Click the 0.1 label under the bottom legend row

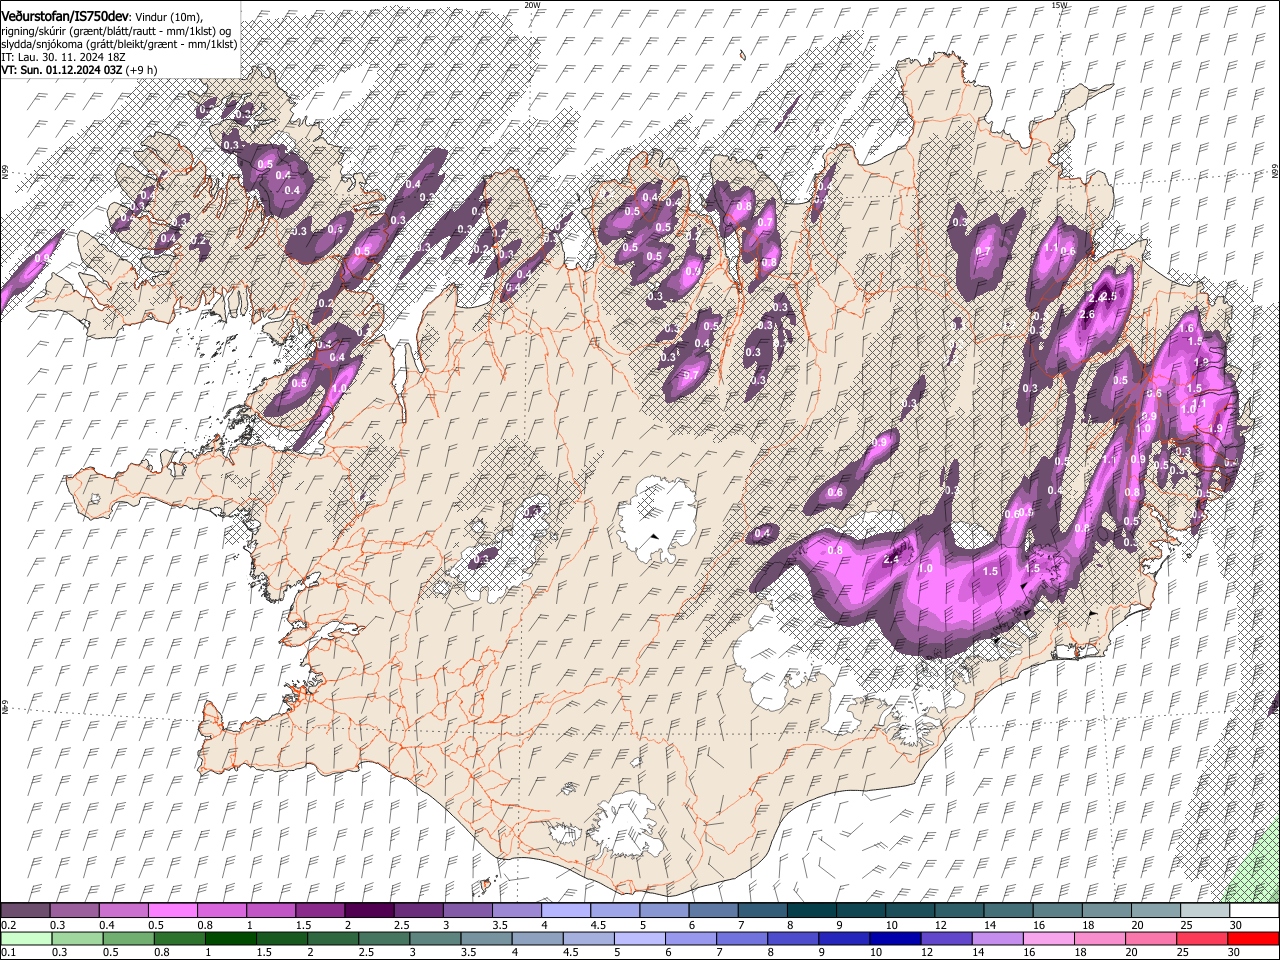9,953
